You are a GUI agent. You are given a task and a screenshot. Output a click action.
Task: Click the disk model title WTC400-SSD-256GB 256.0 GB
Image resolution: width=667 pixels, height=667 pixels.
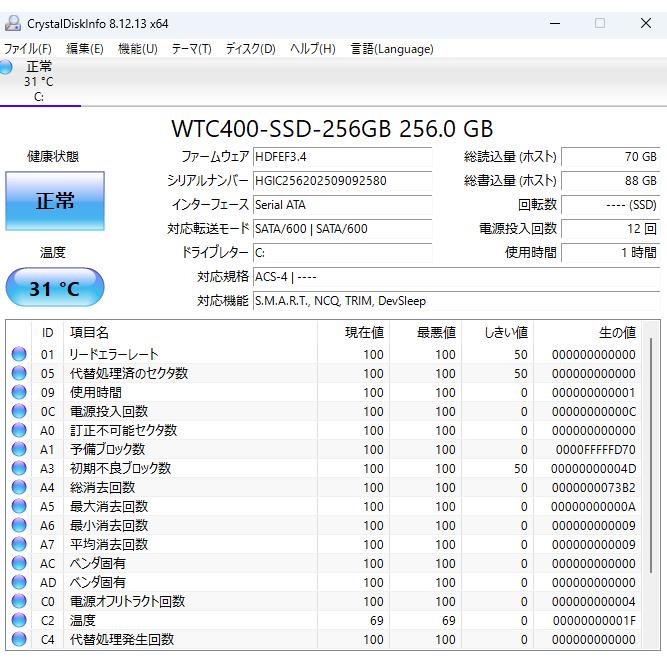[x=332, y=128]
